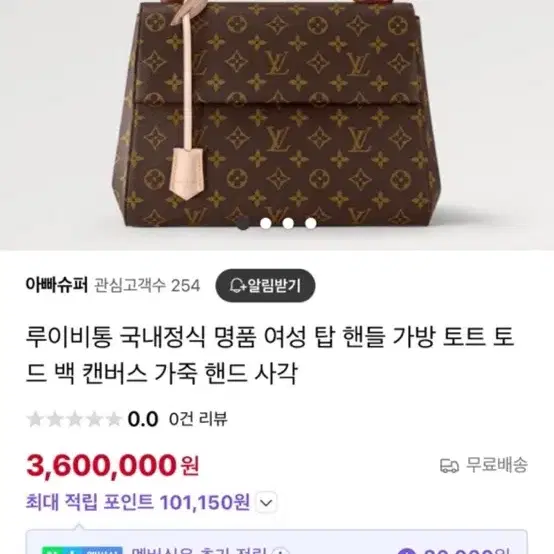Open the 아빠슈퍼 seller store link
The width and height of the screenshot is (554, 554).
(x=57, y=285)
